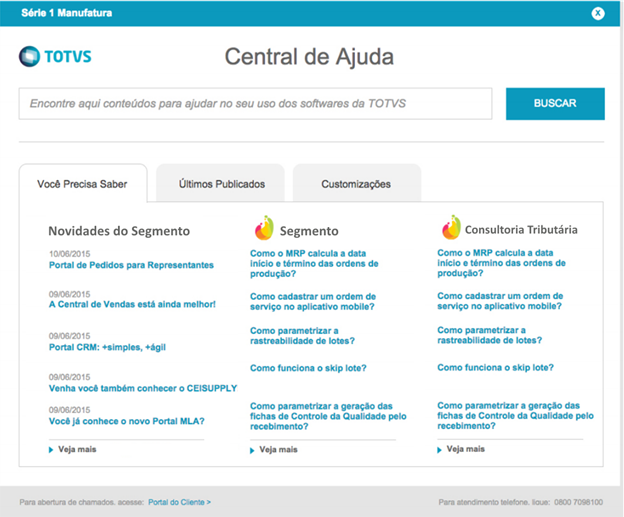Click the Central de Ajuda title
The image size is (624, 517).
[309, 57]
